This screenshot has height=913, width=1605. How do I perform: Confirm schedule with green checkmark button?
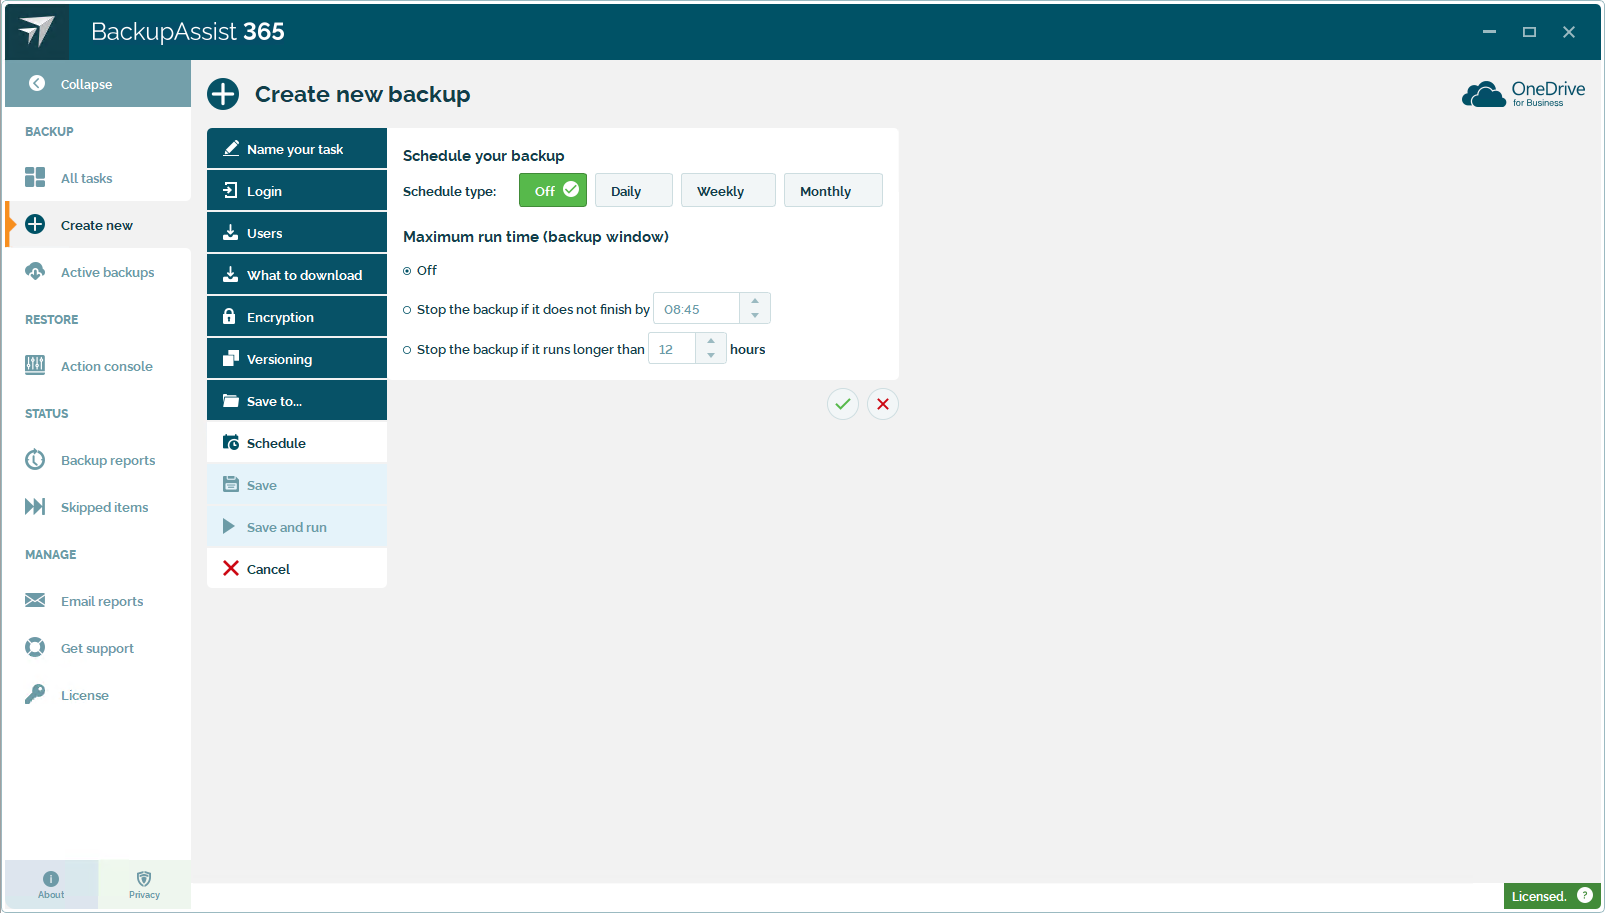click(x=843, y=404)
